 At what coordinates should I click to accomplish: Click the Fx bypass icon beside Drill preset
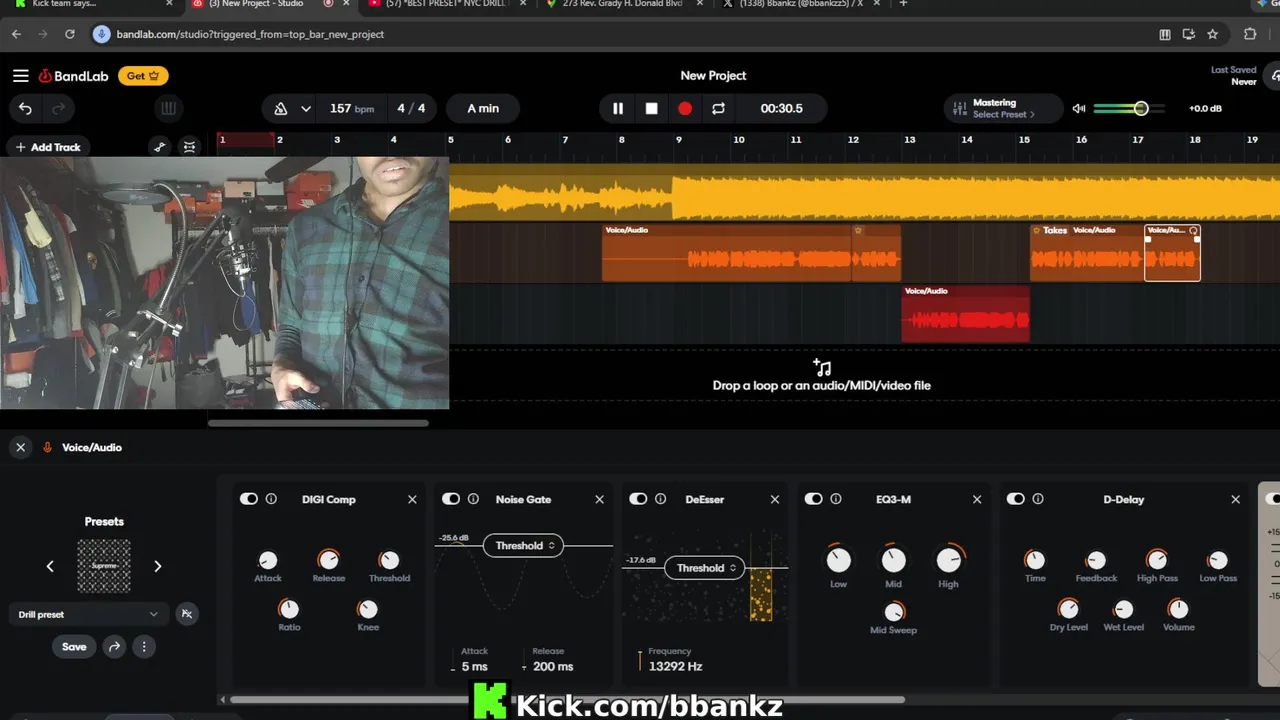click(x=186, y=614)
